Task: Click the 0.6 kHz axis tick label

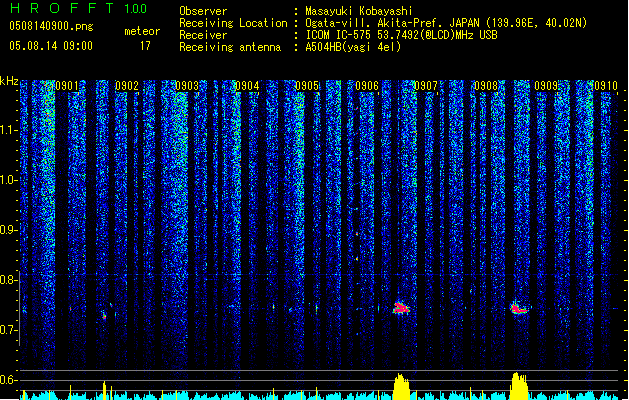Action: click(9, 380)
